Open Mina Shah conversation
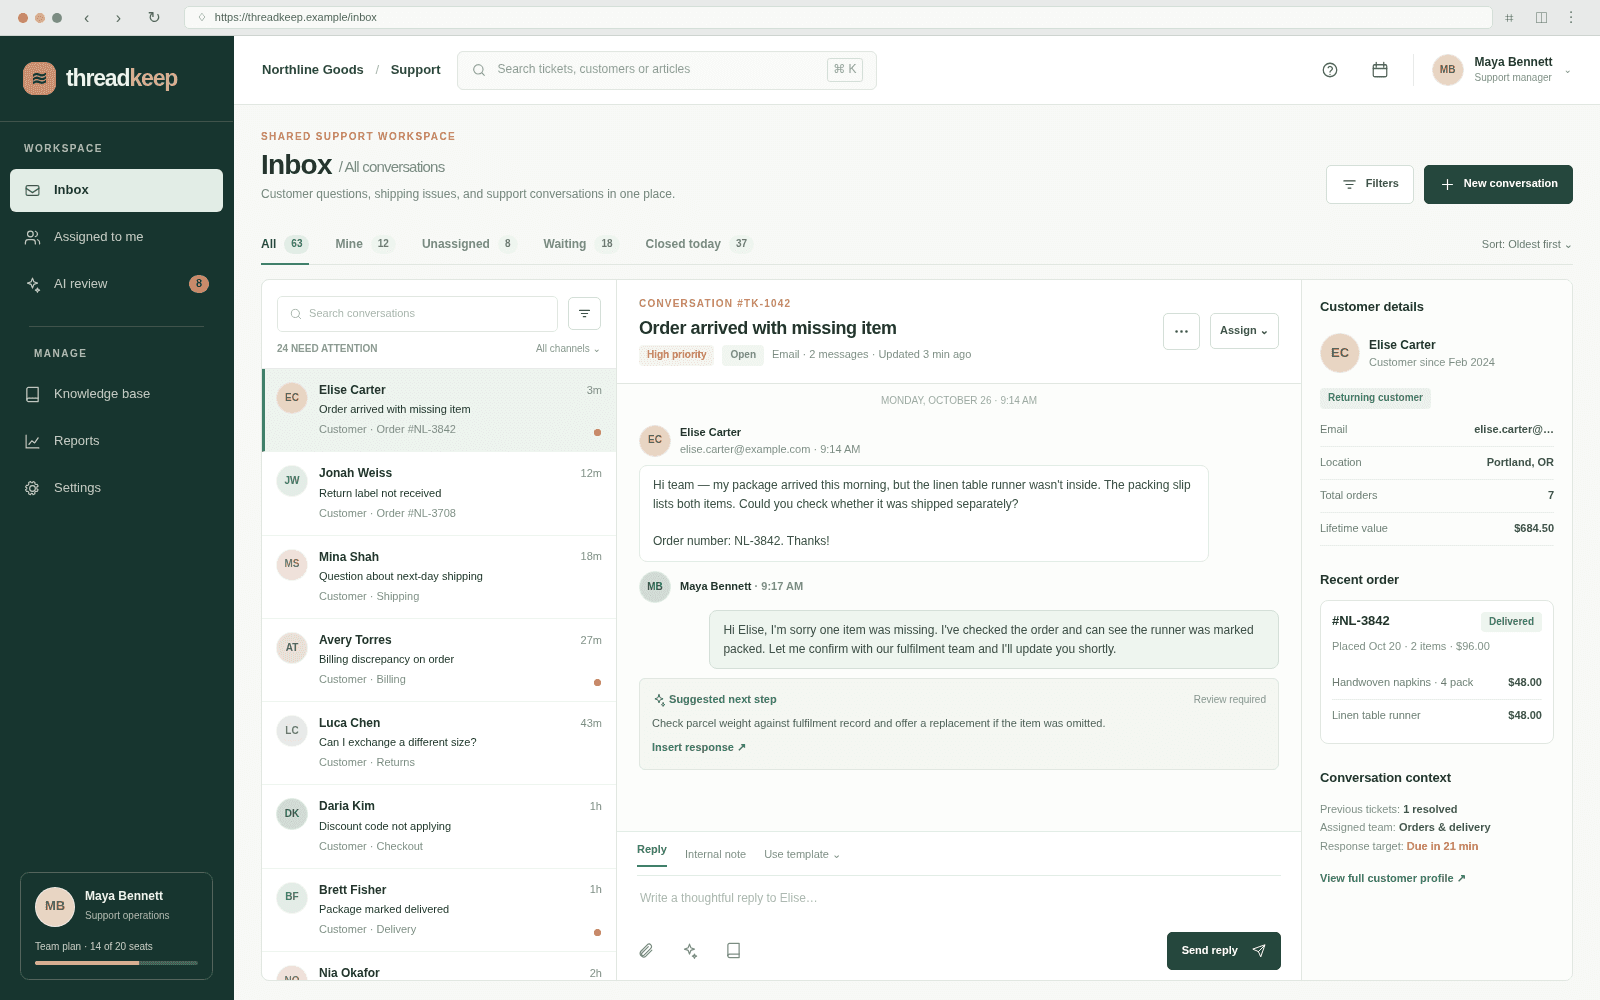Viewport: 1600px width, 1000px height. 439,577
